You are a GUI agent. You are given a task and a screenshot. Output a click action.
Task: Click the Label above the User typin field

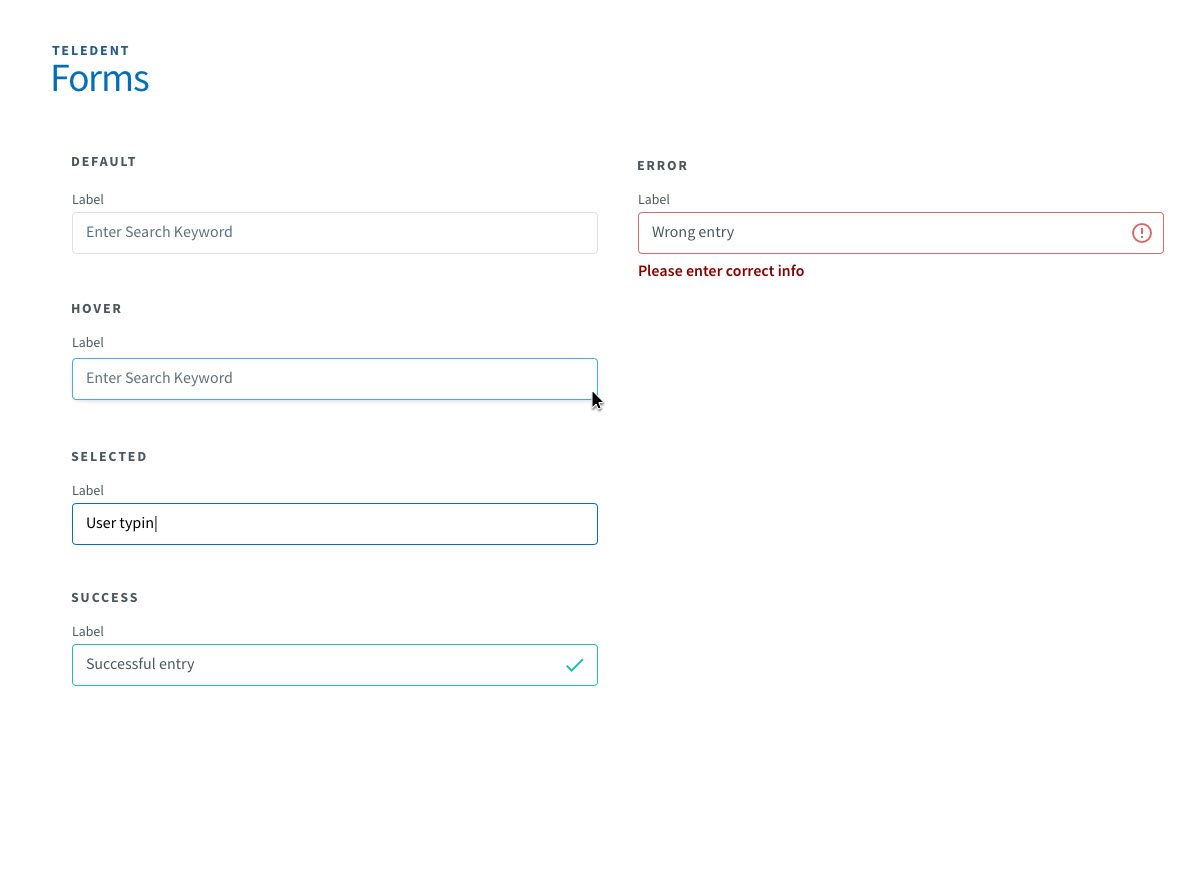click(x=88, y=491)
